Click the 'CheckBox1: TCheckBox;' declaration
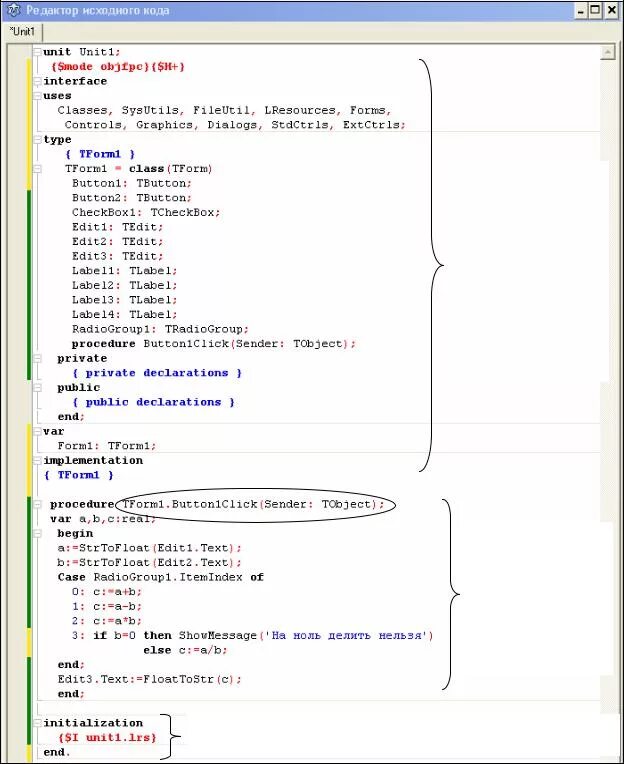This screenshot has width=624, height=764. pos(146,212)
